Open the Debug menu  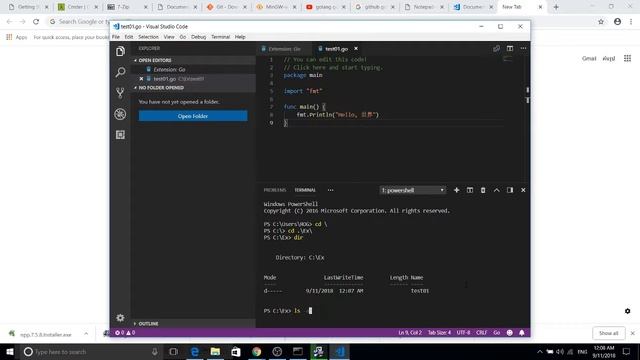click(198, 37)
